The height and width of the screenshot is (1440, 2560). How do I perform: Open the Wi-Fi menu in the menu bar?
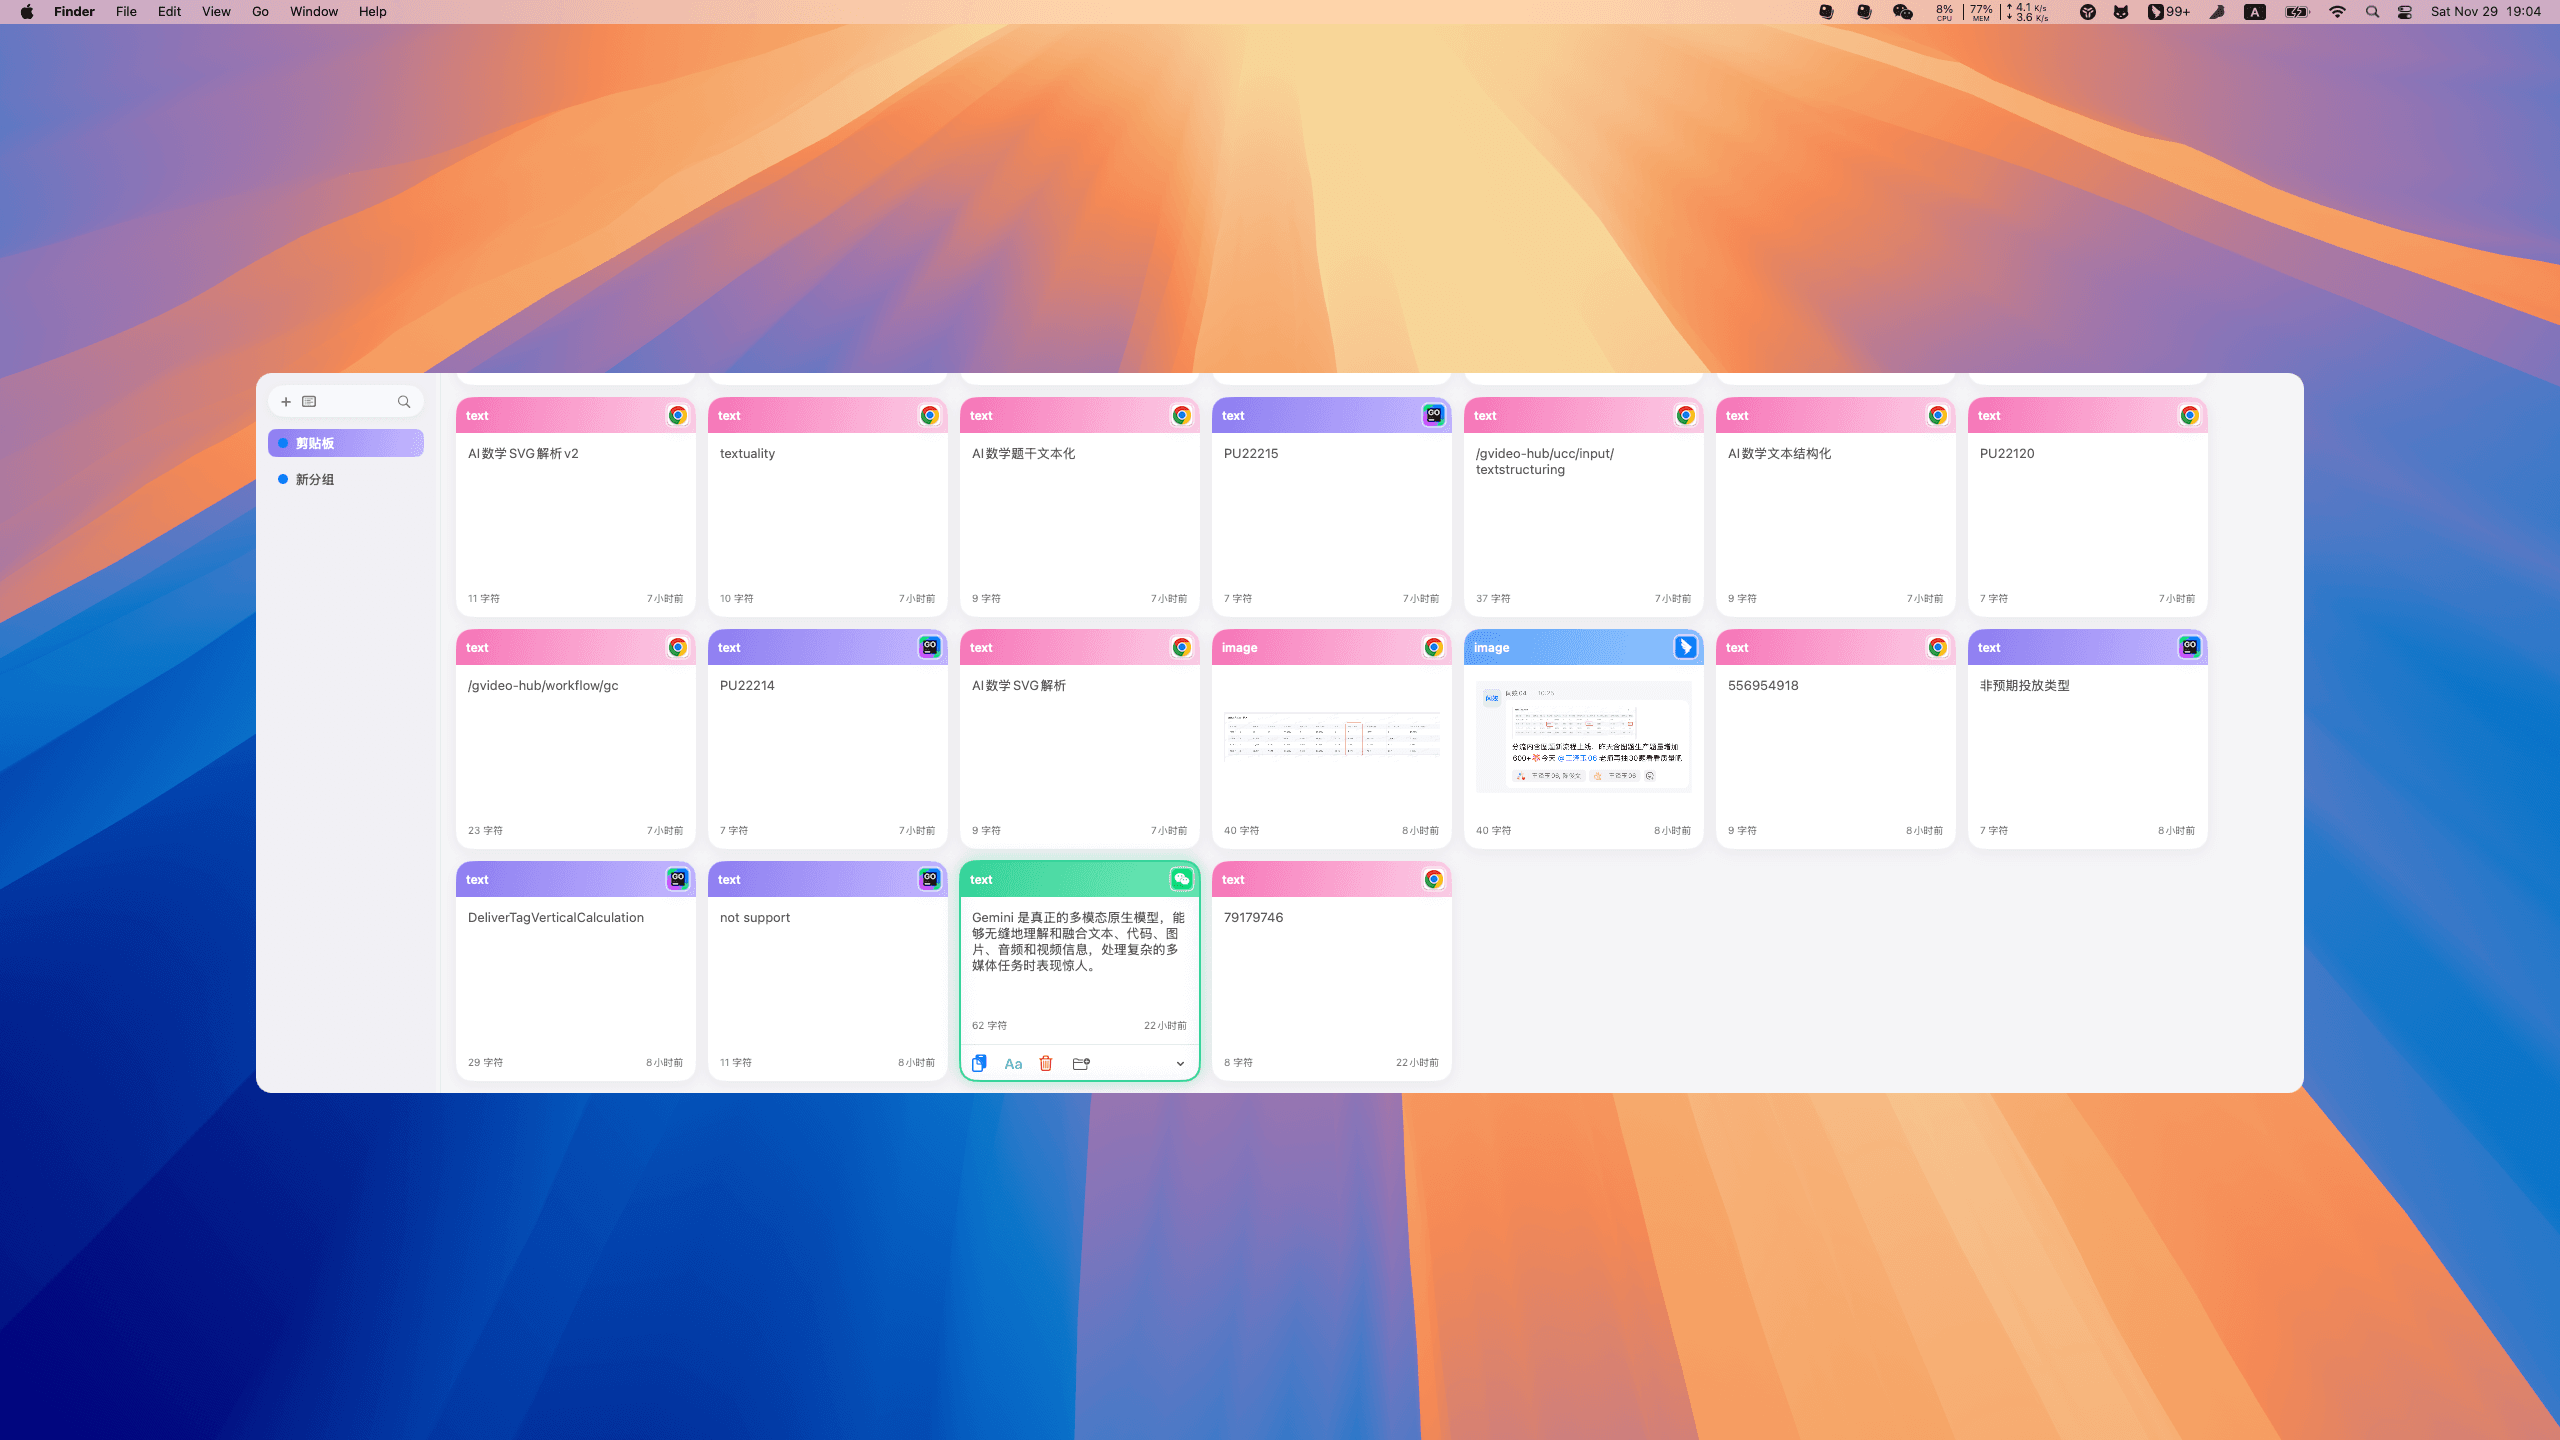tap(2337, 12)
